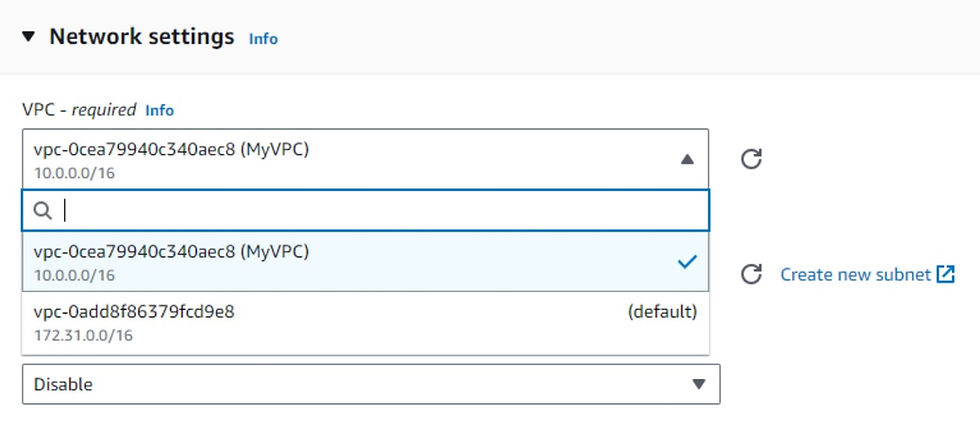Viewport: 980px width, 430px height.
Task: Click the external-link icon after Create new subnet
Action: 946,274
